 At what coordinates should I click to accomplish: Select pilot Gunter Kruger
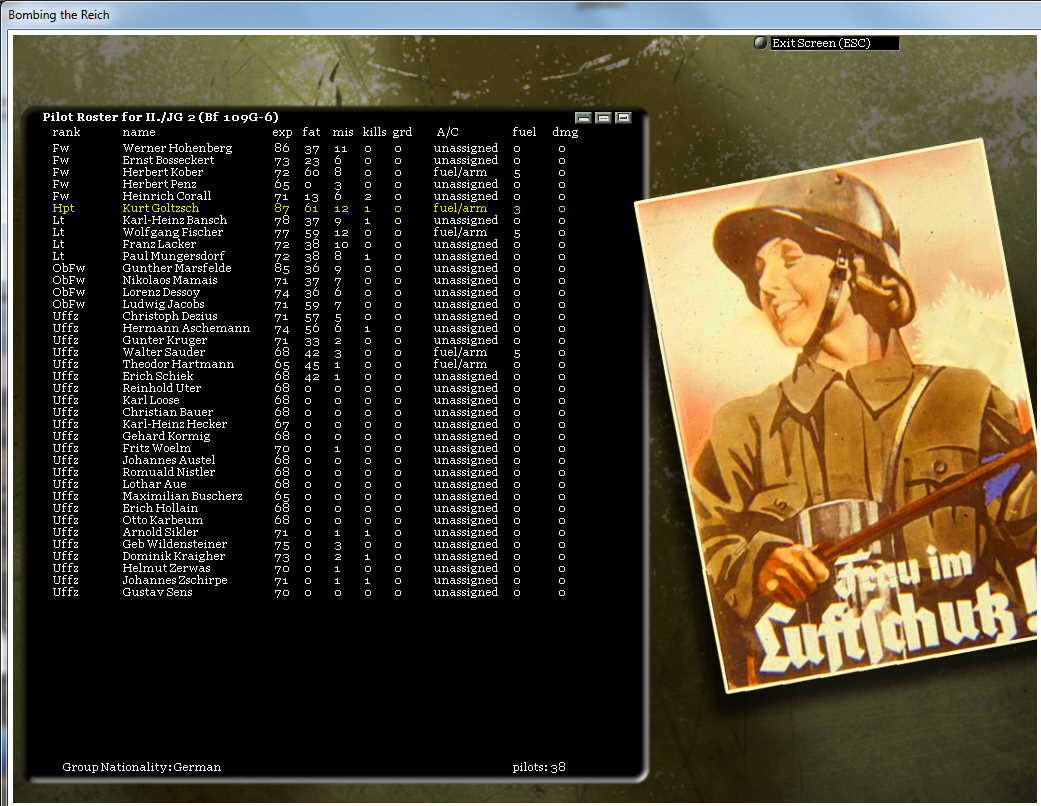click(x=165, y=339)
